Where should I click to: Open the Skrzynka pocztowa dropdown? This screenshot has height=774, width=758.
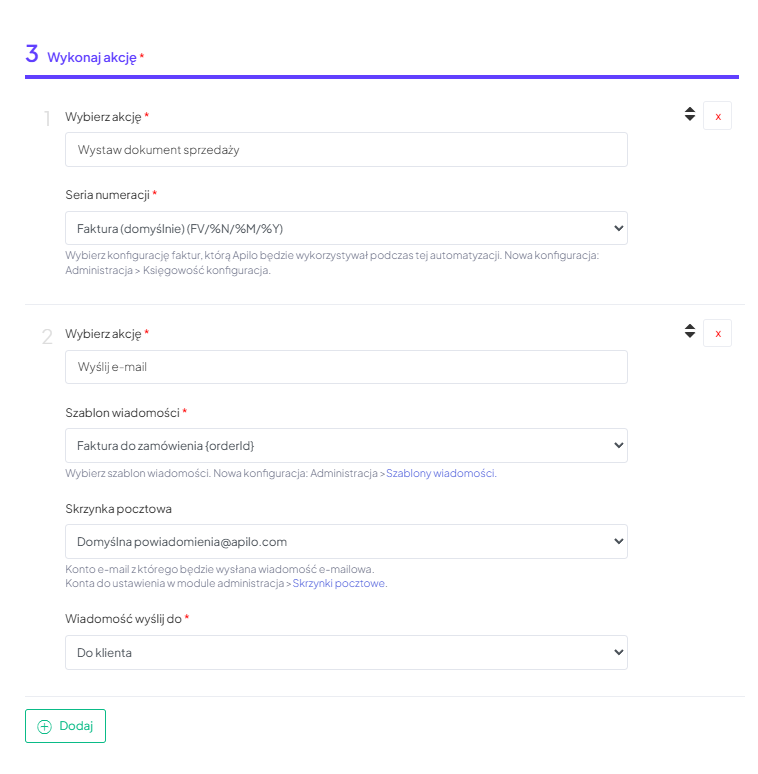coord(346,542)
